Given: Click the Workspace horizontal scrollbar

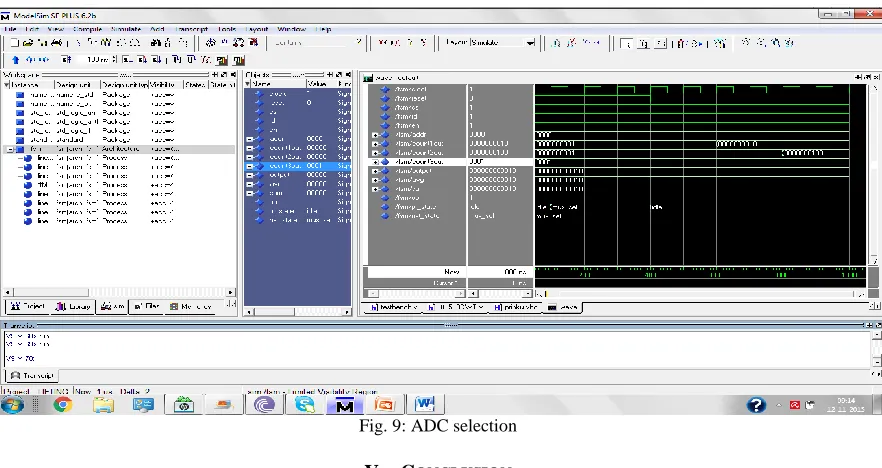Looking at the screenshot, I should 119,292.
